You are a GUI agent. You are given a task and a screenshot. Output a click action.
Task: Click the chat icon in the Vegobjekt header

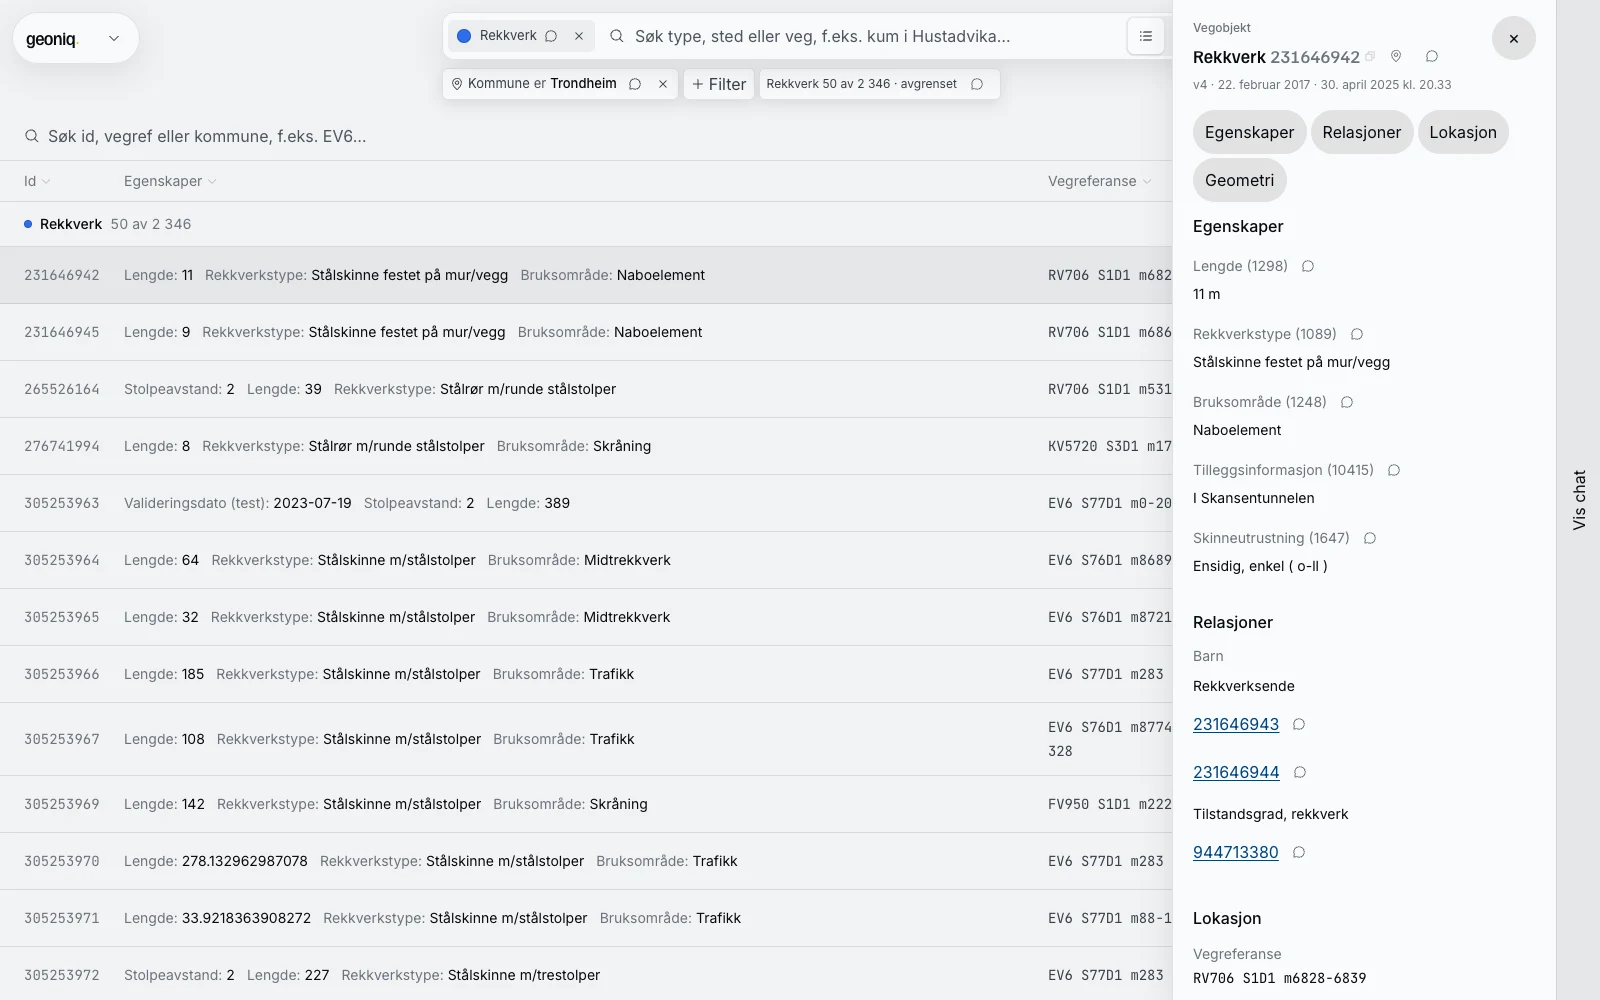click(x=1432, y=57)
